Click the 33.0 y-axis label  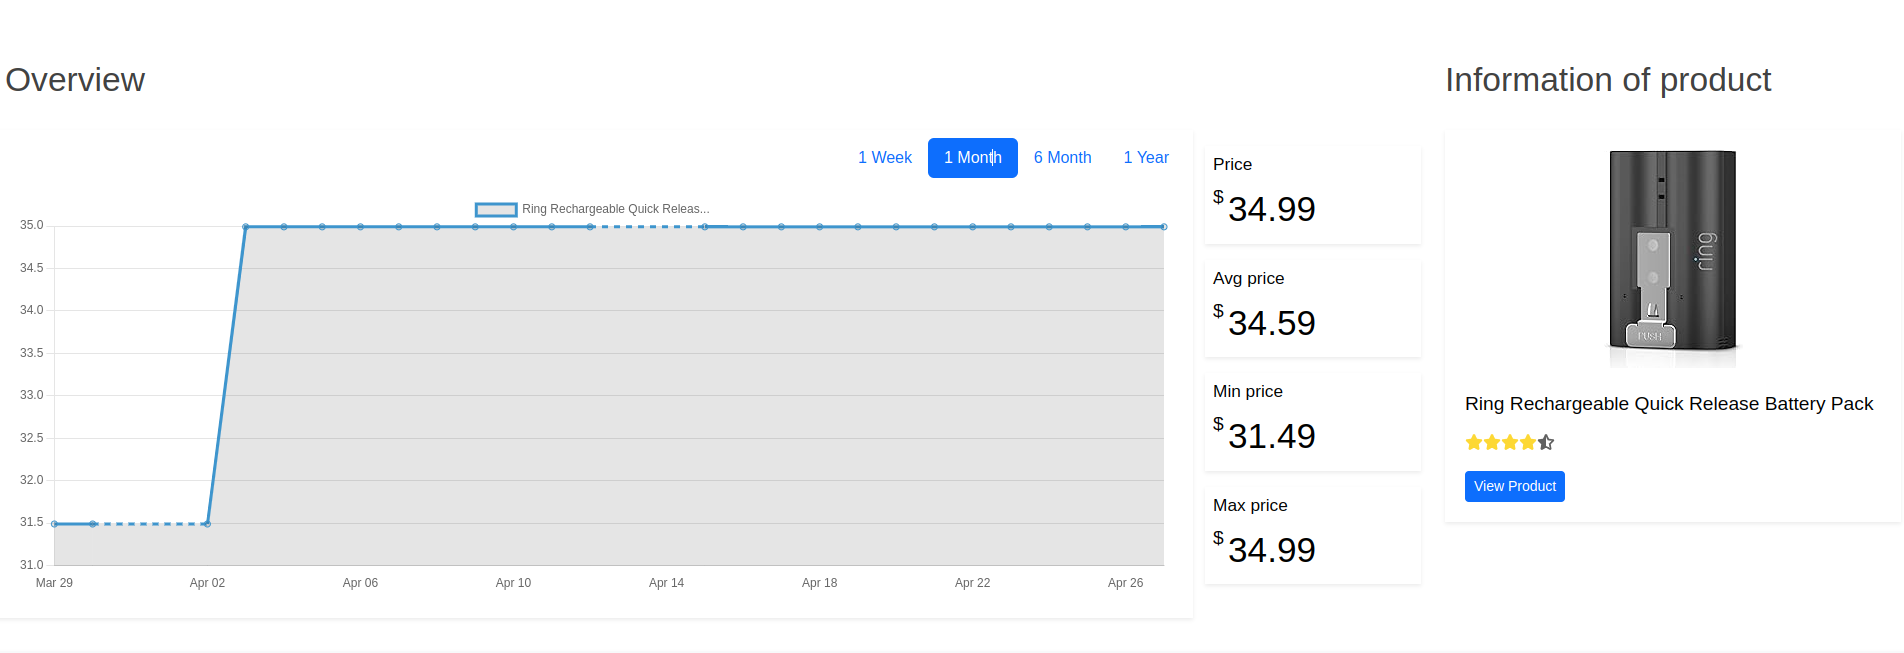(x=32, y=395)
